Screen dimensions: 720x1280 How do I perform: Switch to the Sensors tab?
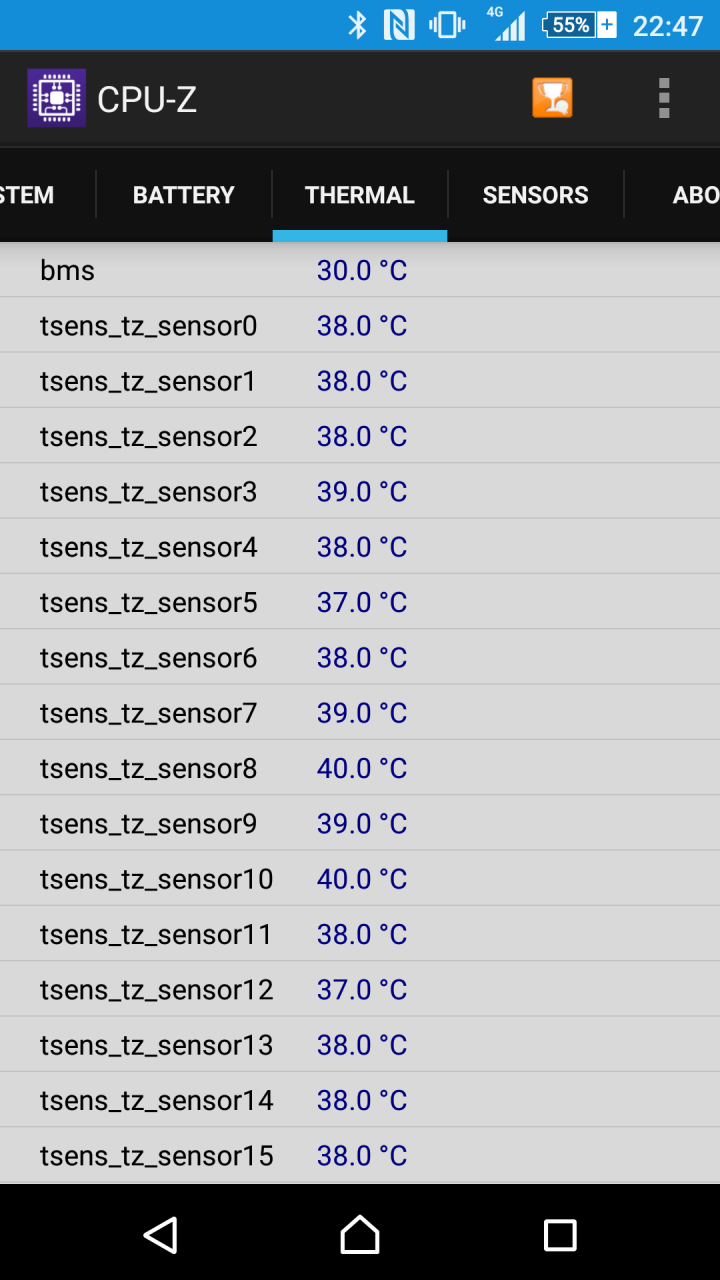536,195
